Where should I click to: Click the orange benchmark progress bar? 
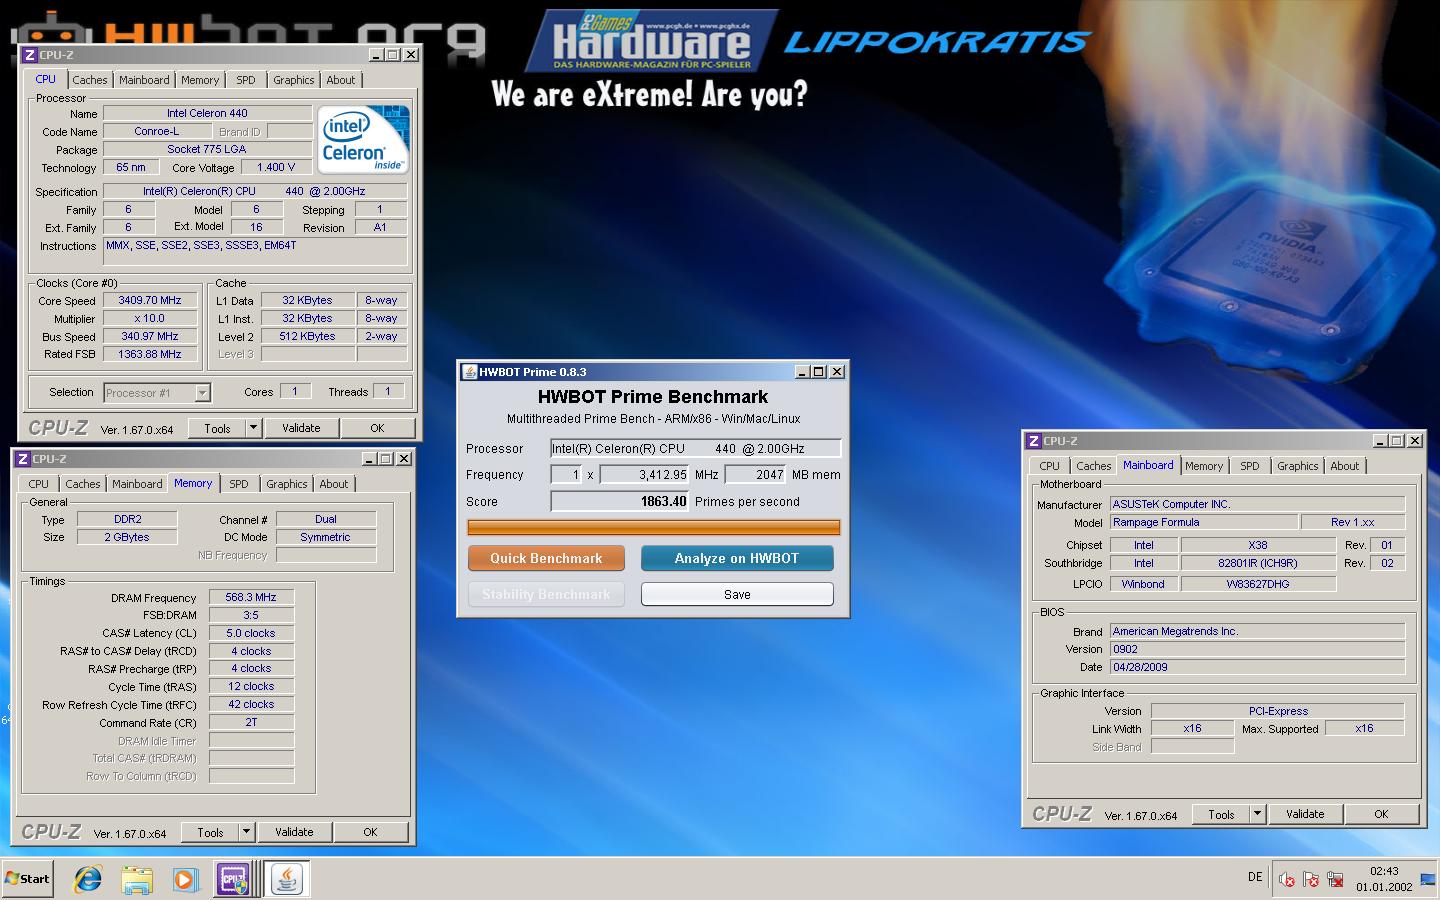[x=653, y=527]
